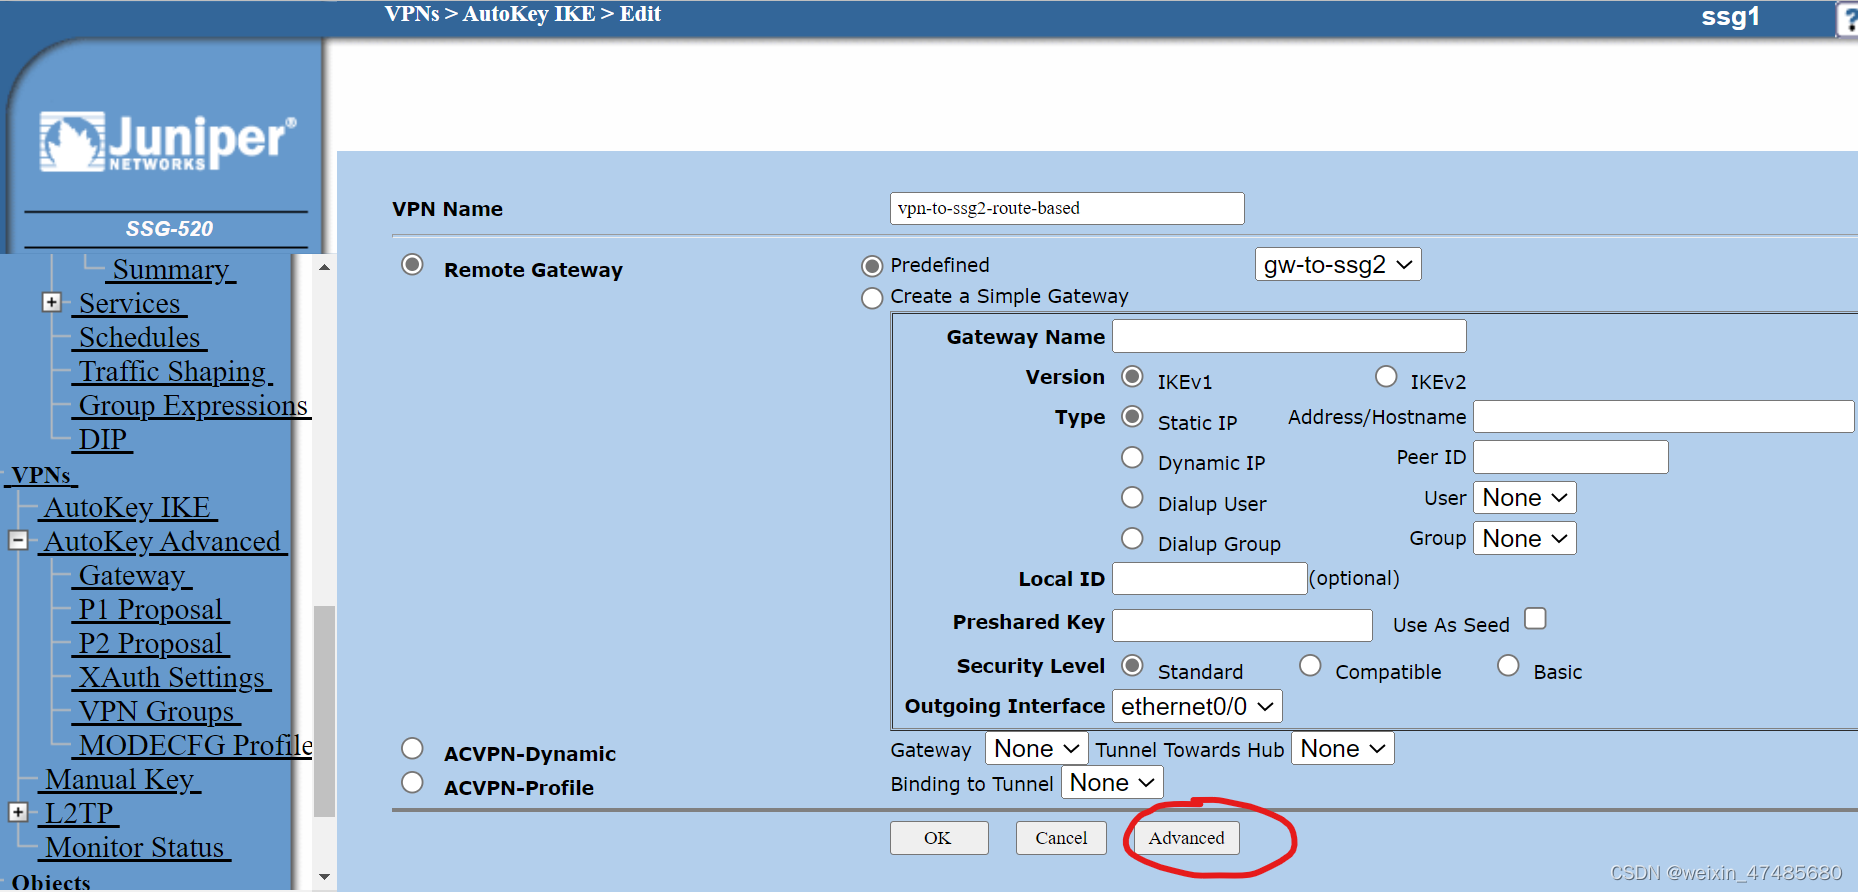Screen dimensions: 1858x892
Task: Open the ACVPN Gateway dropdown
Action: 1037,748
